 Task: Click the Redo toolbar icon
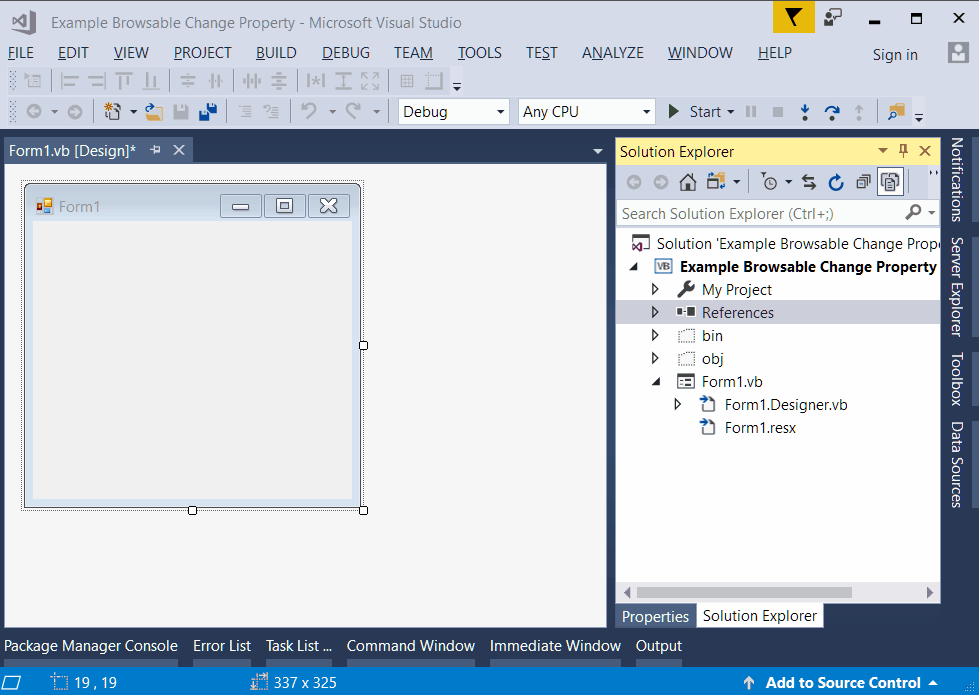tap(353, 111)
